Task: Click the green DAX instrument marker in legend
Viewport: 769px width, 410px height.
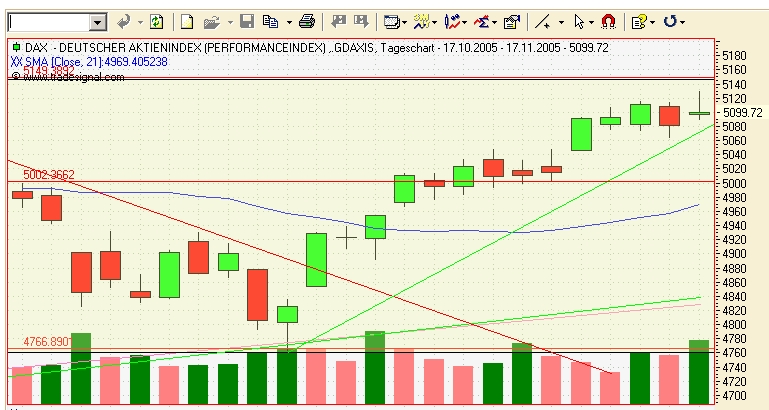Action: pos(16,48)
